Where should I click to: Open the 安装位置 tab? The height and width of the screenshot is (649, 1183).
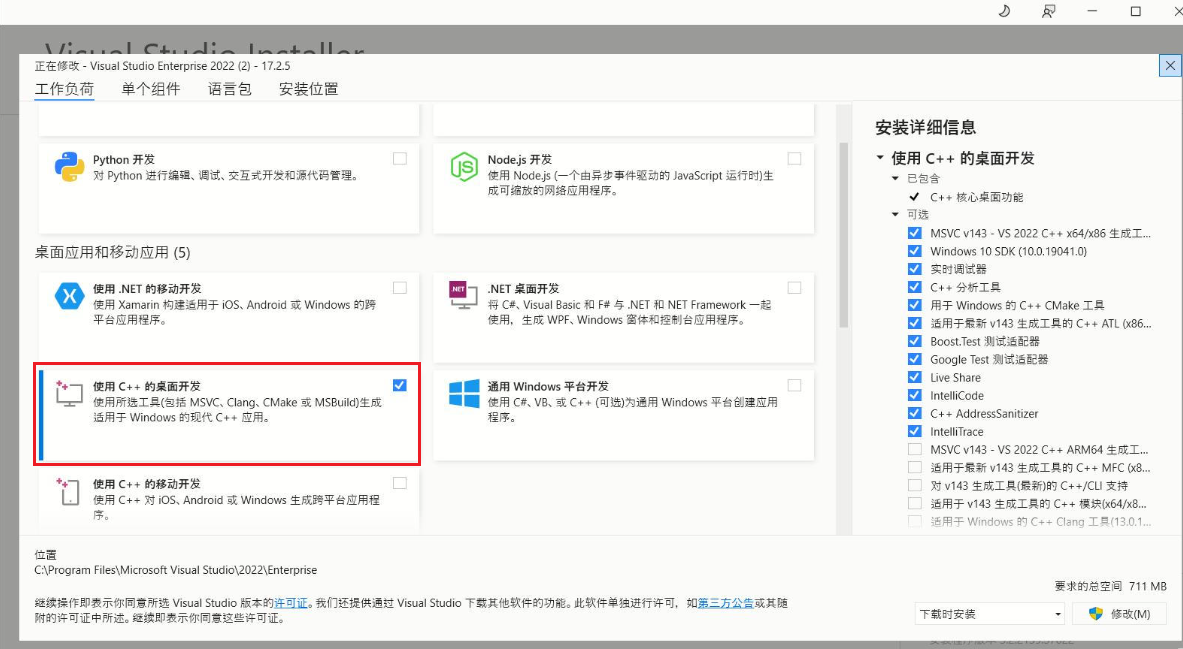(309, 89)
